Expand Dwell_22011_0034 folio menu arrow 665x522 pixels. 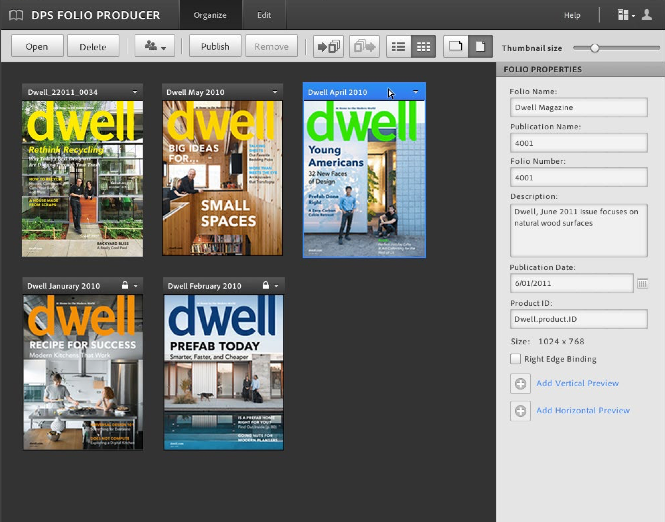point(135,92)
